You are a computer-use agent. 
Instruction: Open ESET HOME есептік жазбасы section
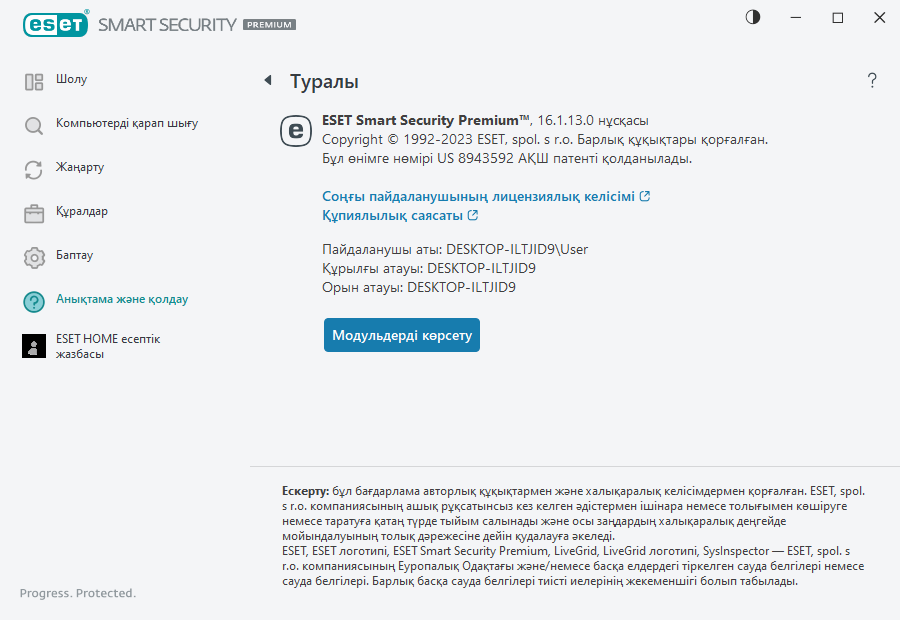coord(108,346)
